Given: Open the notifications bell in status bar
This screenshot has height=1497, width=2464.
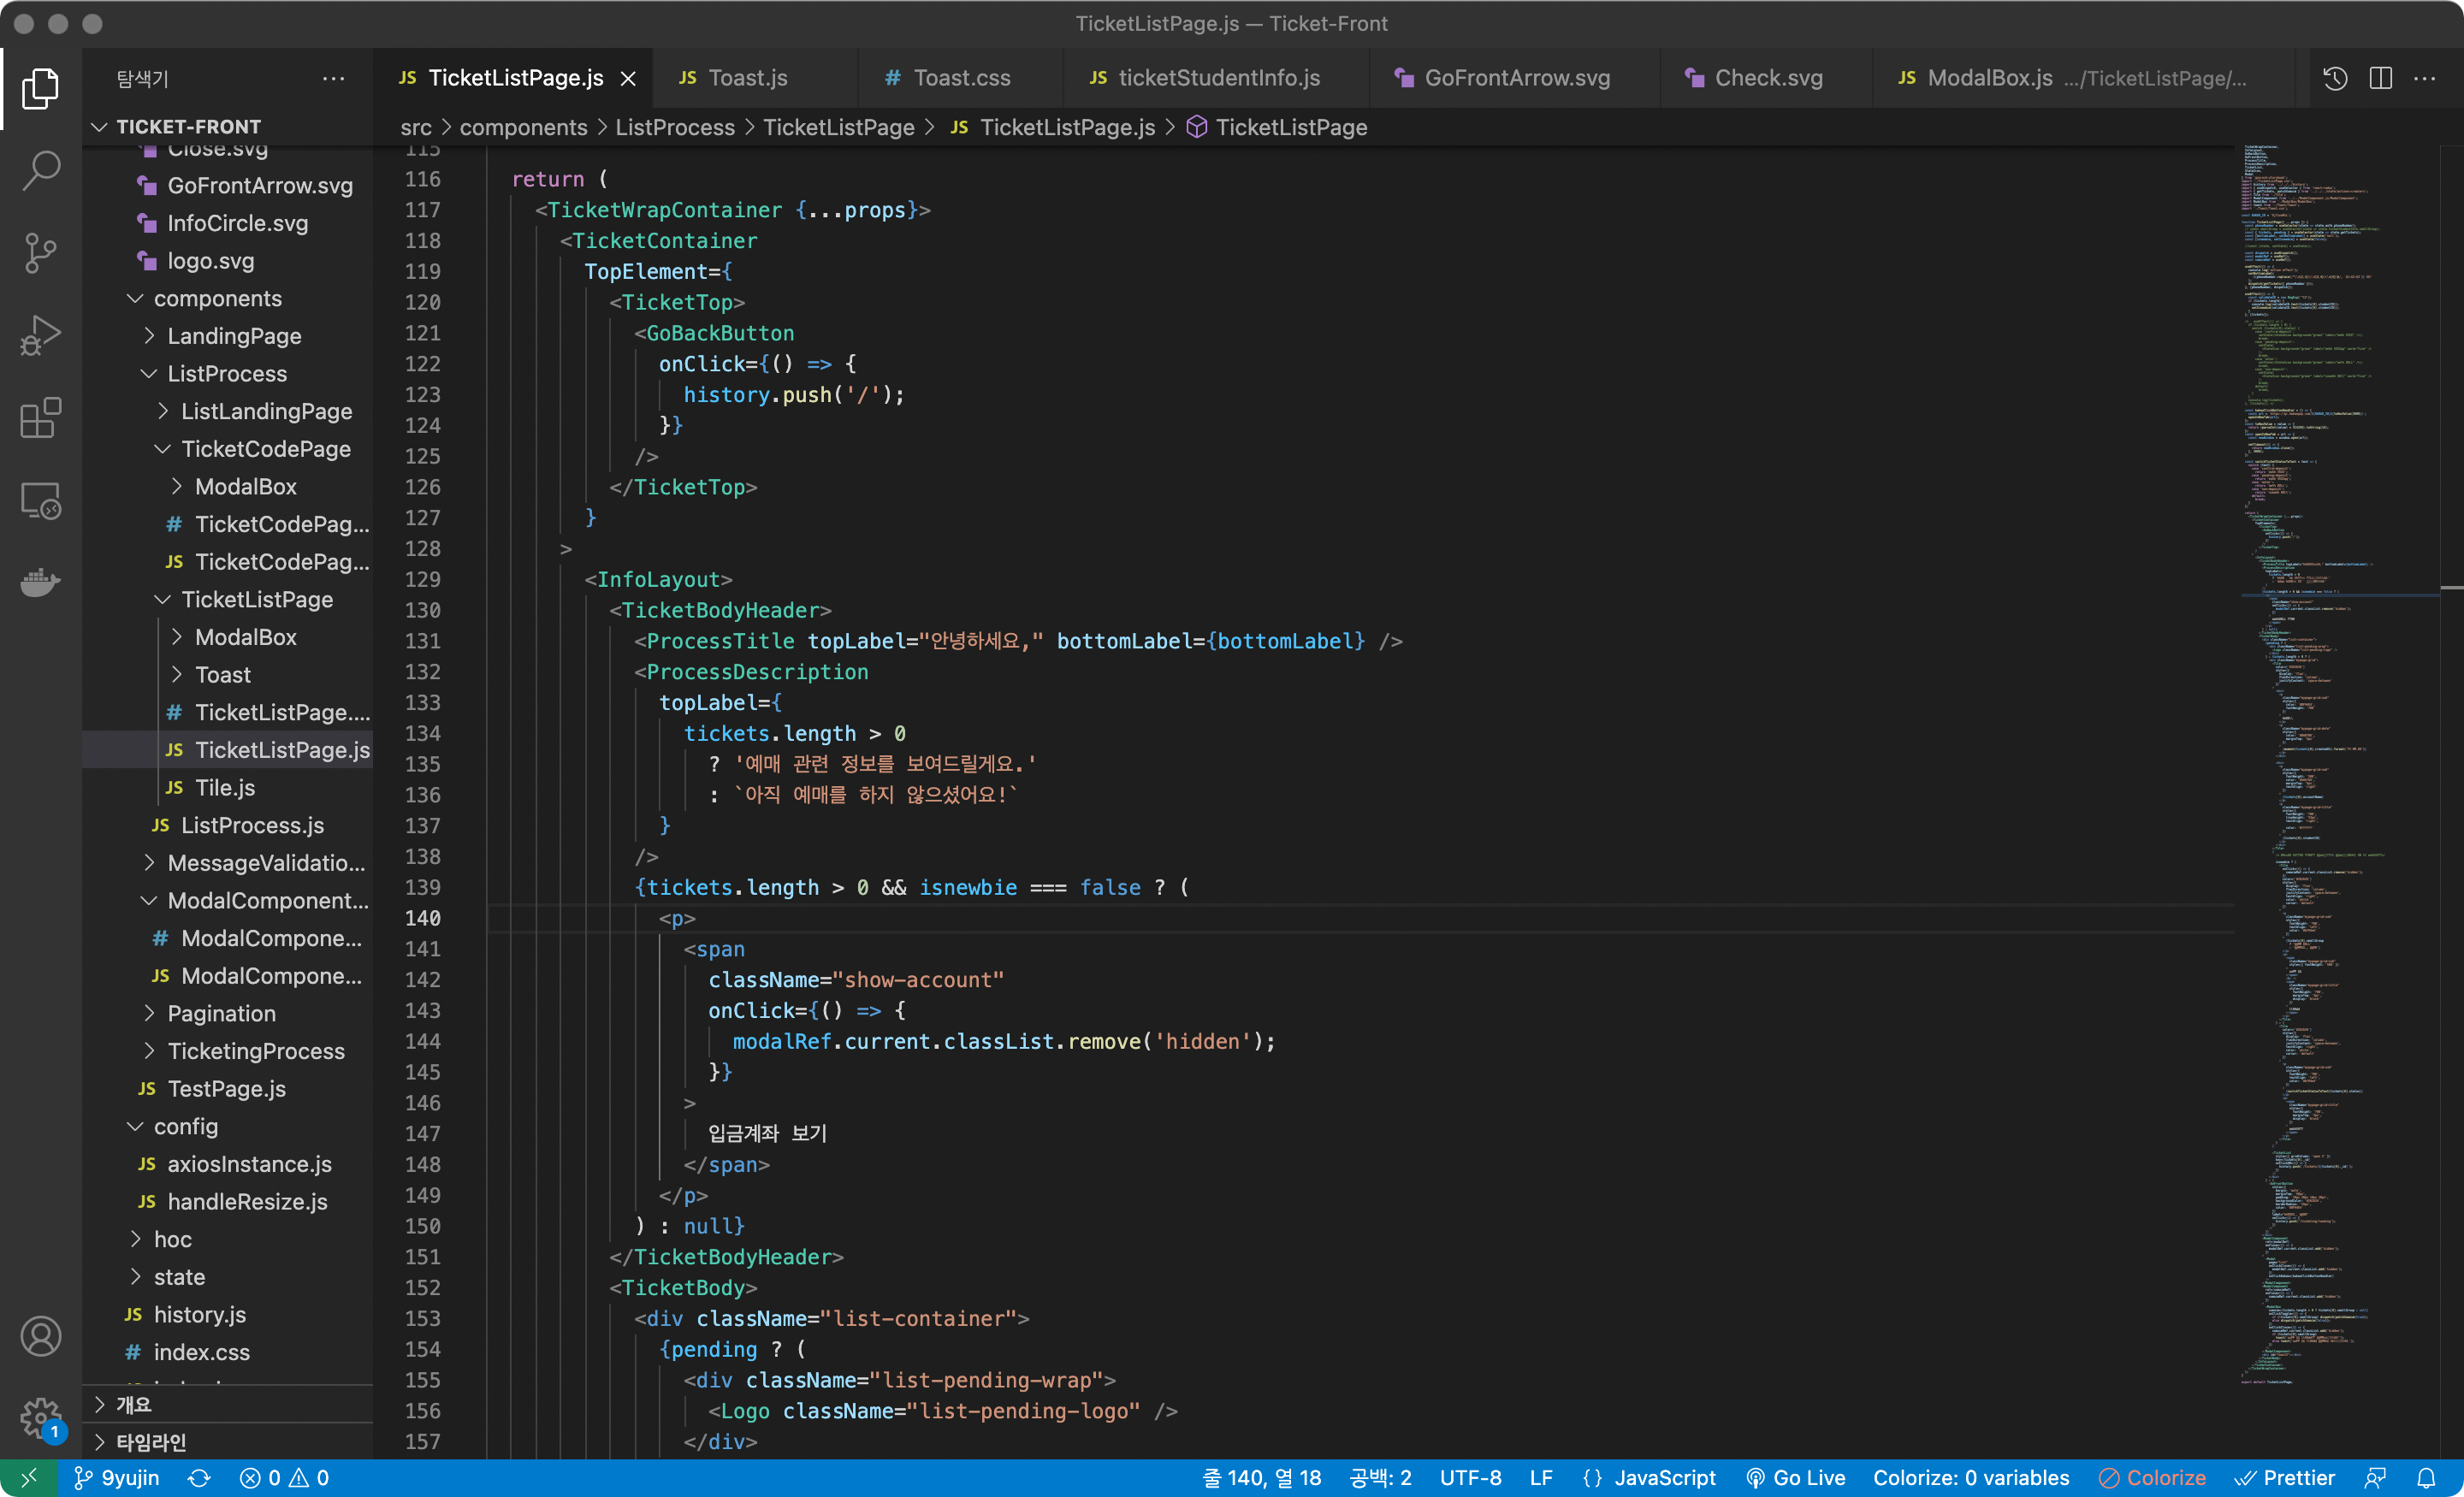Looking at the screenshot, I should coord(2426,1478).
